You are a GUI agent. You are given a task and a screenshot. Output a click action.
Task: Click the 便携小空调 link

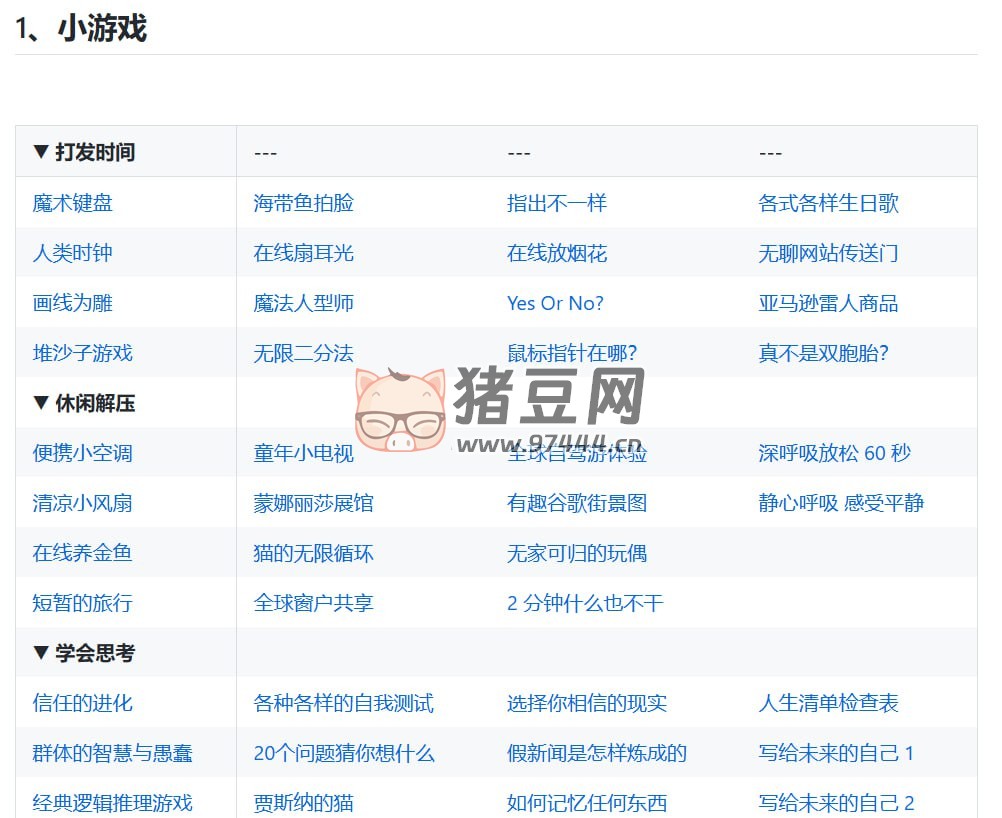81,453
